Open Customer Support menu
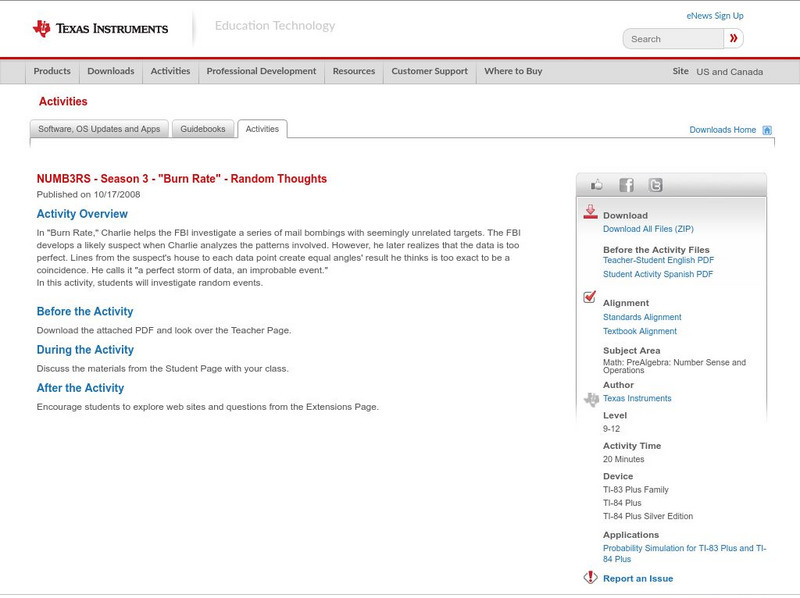The width and height of the screenshot is (800, 598). pos(430,71)
